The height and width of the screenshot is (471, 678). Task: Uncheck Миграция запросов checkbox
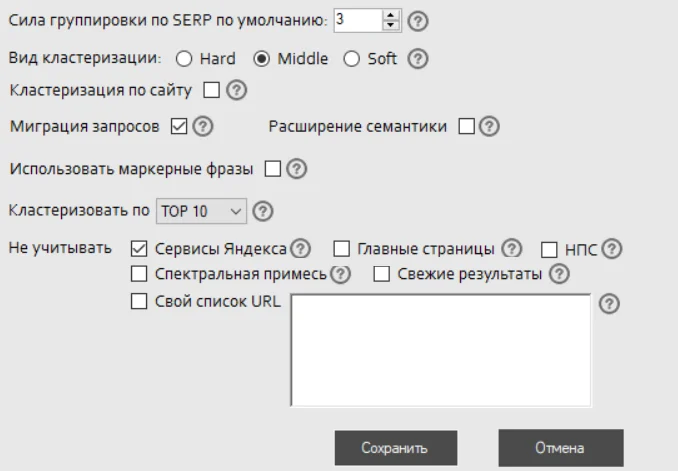179,127
